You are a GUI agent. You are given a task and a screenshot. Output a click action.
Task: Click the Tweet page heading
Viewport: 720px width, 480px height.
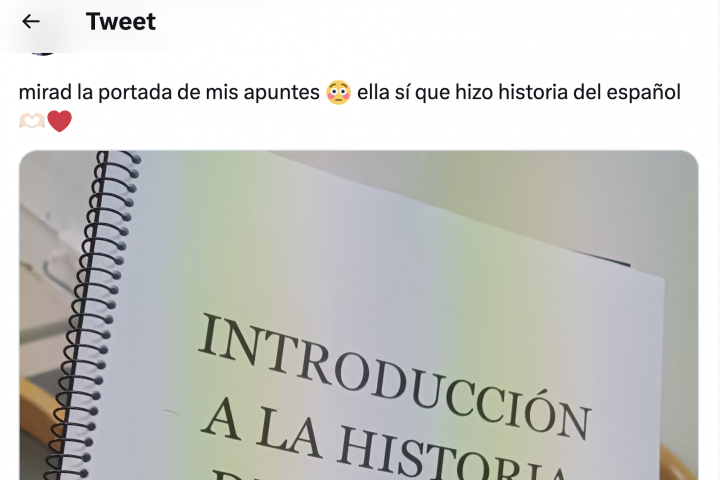click(121, 22)
